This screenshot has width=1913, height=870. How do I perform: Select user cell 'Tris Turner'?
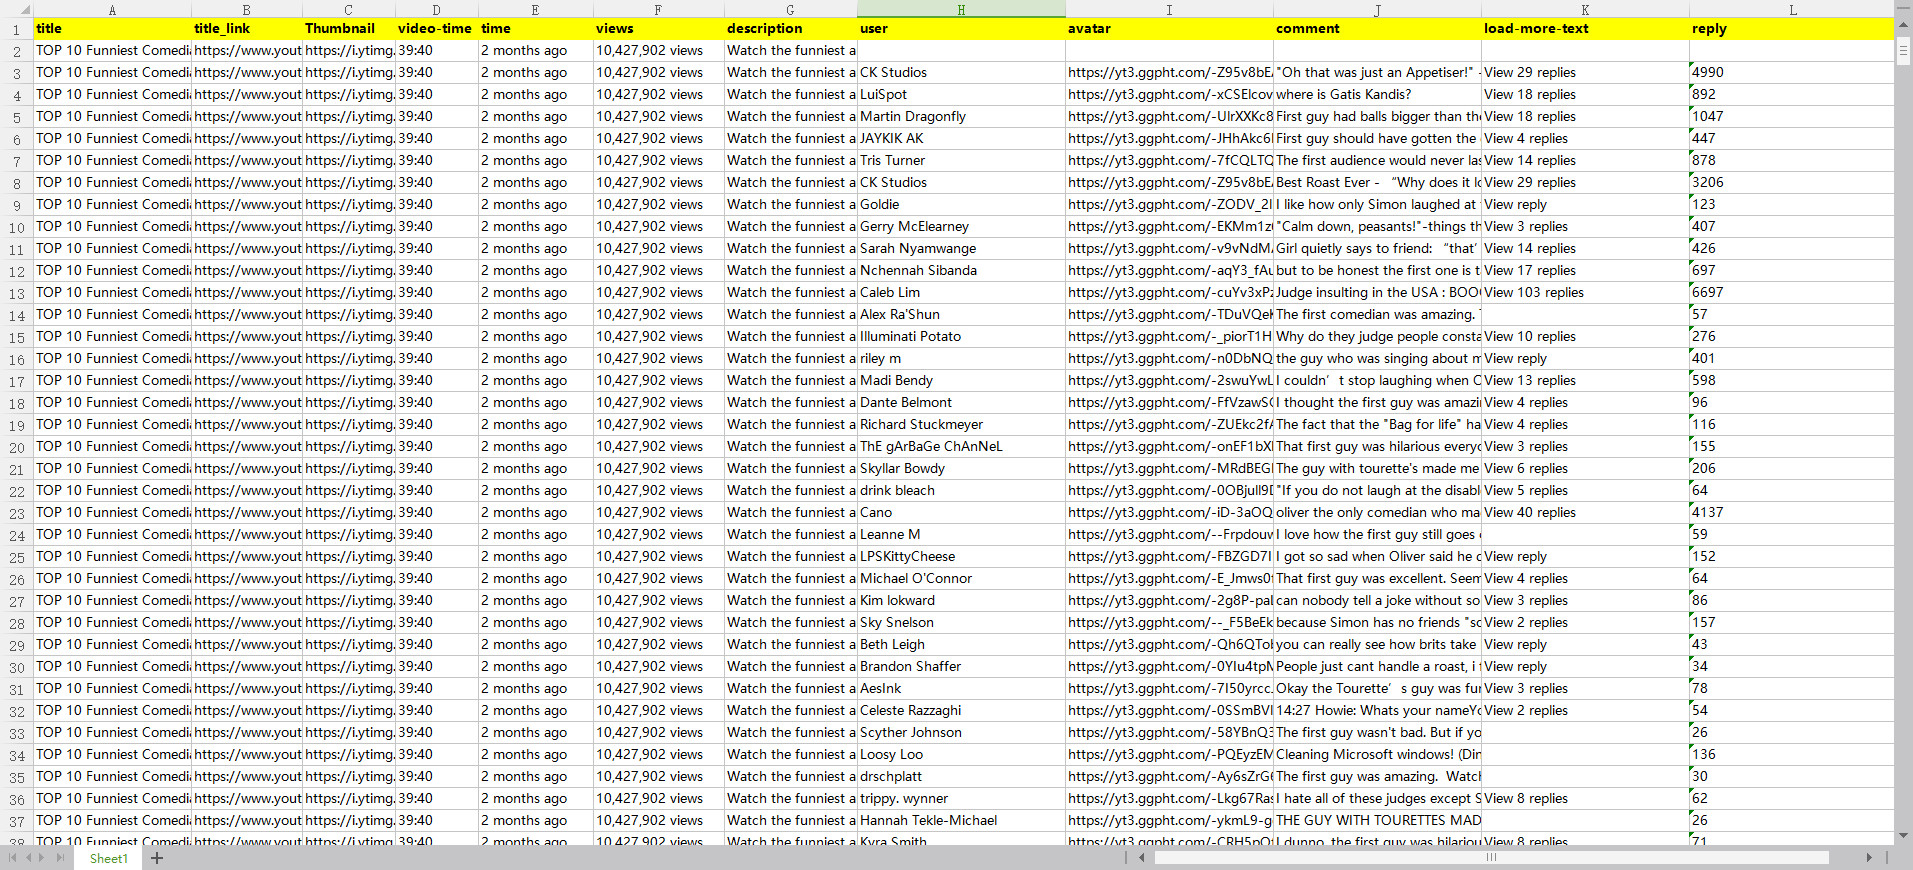click(x=961, y=161)
